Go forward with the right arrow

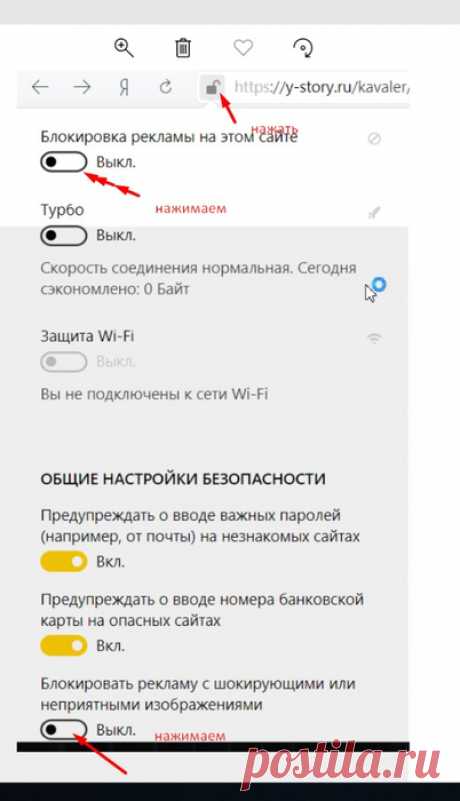click(82, 87)
